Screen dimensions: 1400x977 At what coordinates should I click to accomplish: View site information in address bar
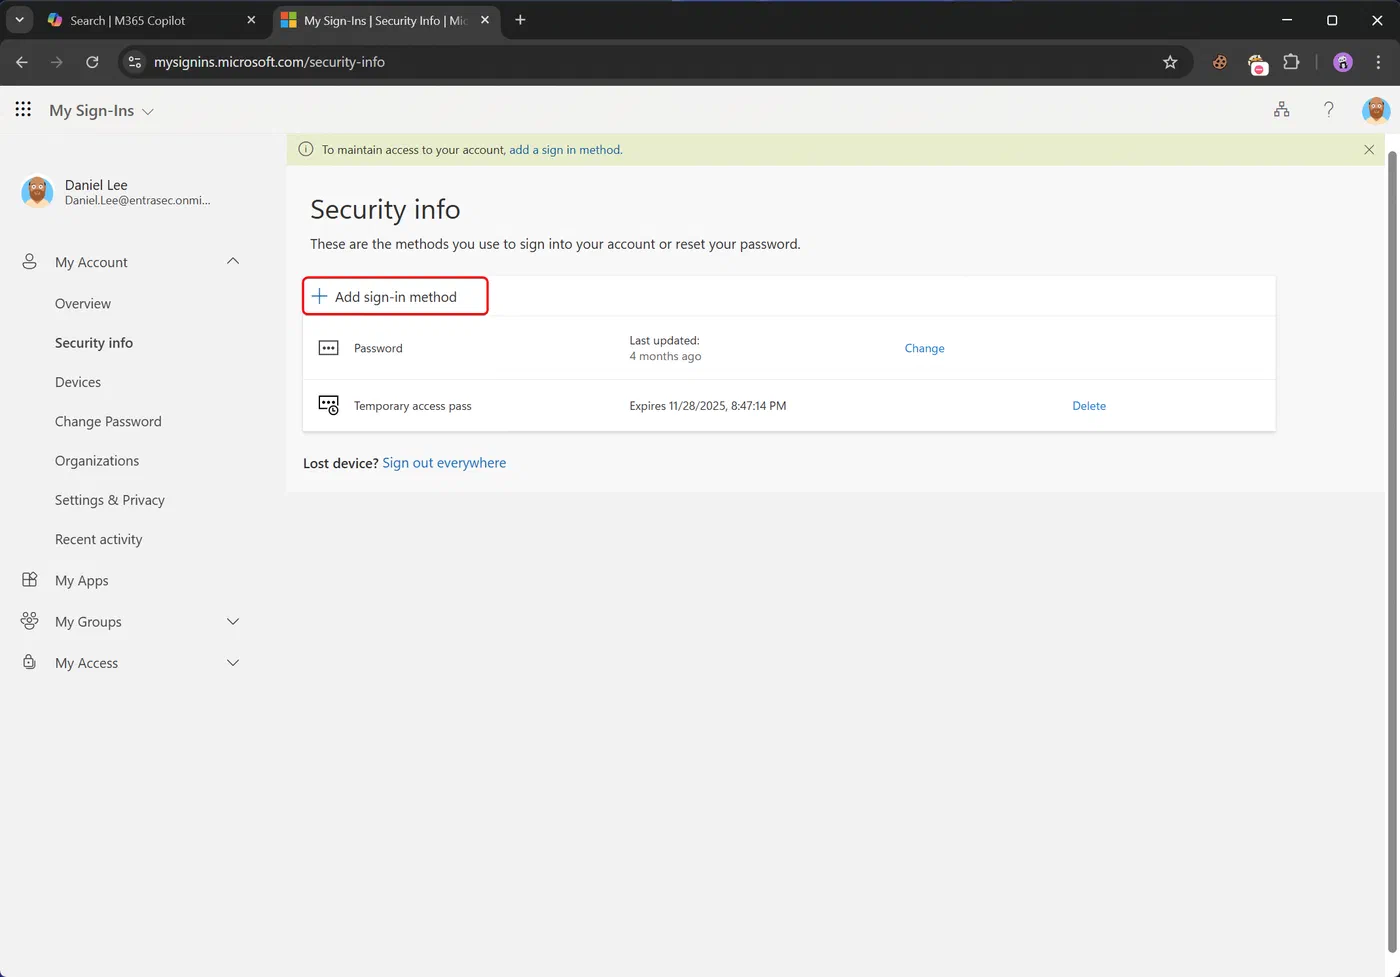(x=135, y=62)
